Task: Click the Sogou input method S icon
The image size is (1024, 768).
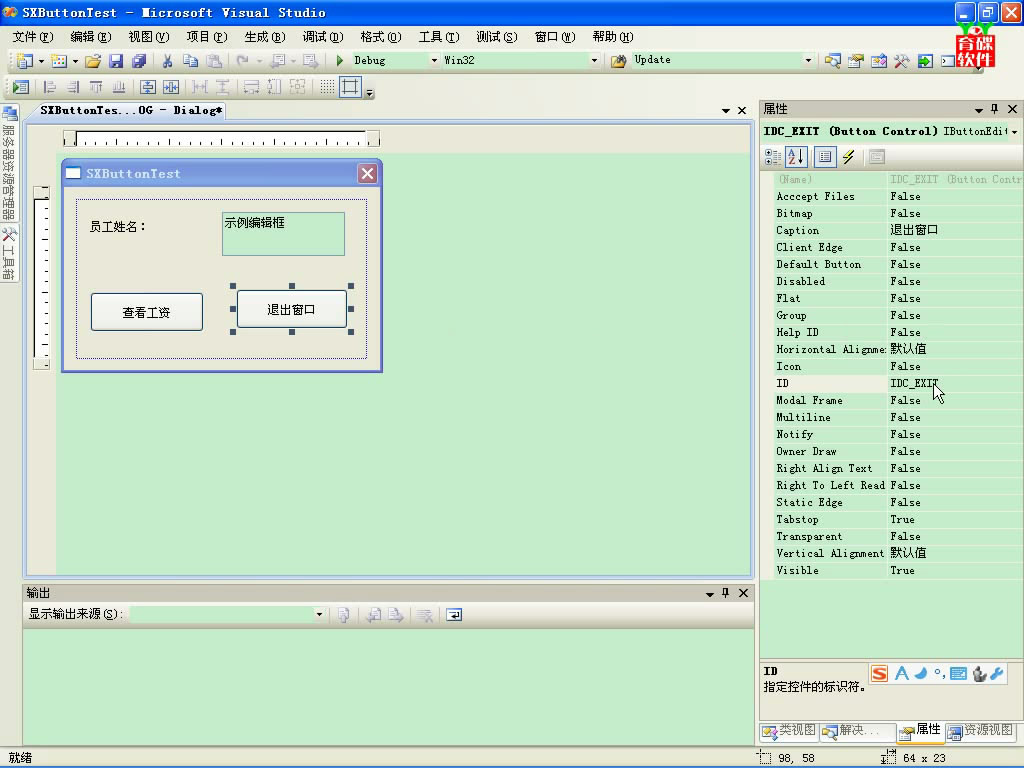Action: (x=880, y=674)
